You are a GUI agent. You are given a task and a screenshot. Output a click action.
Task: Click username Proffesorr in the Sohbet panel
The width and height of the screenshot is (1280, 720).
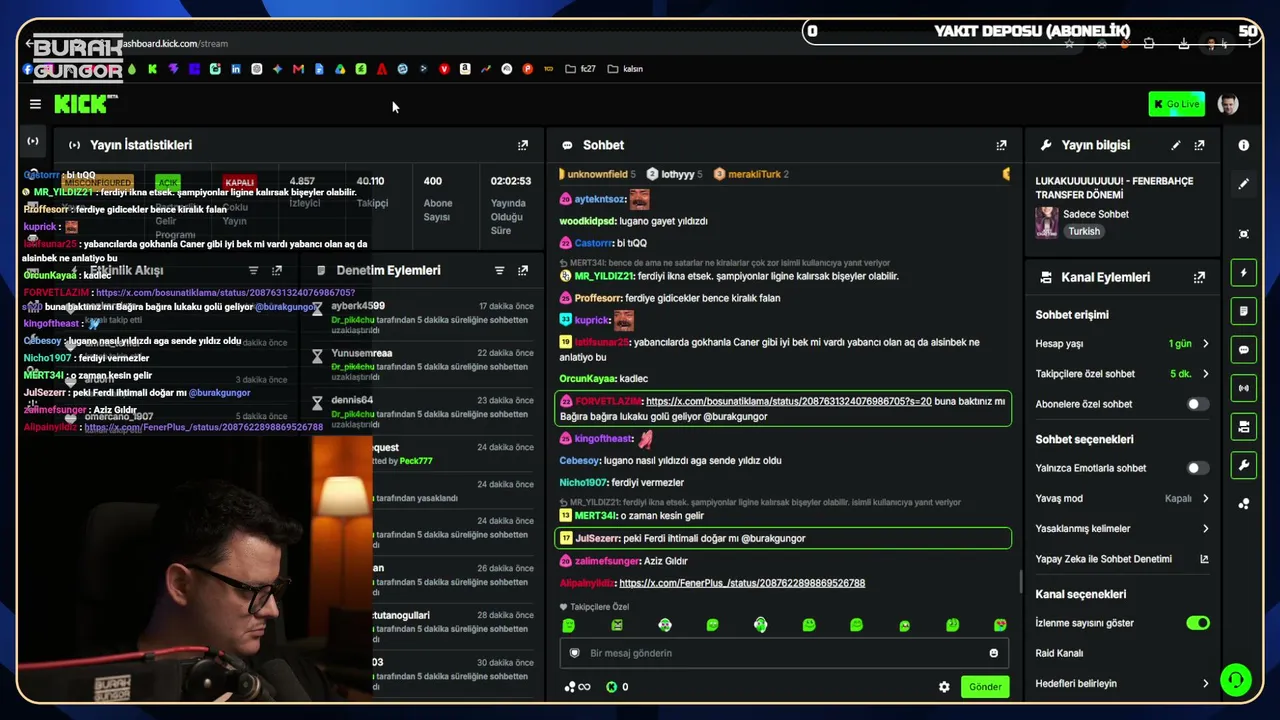coord(597,298)
